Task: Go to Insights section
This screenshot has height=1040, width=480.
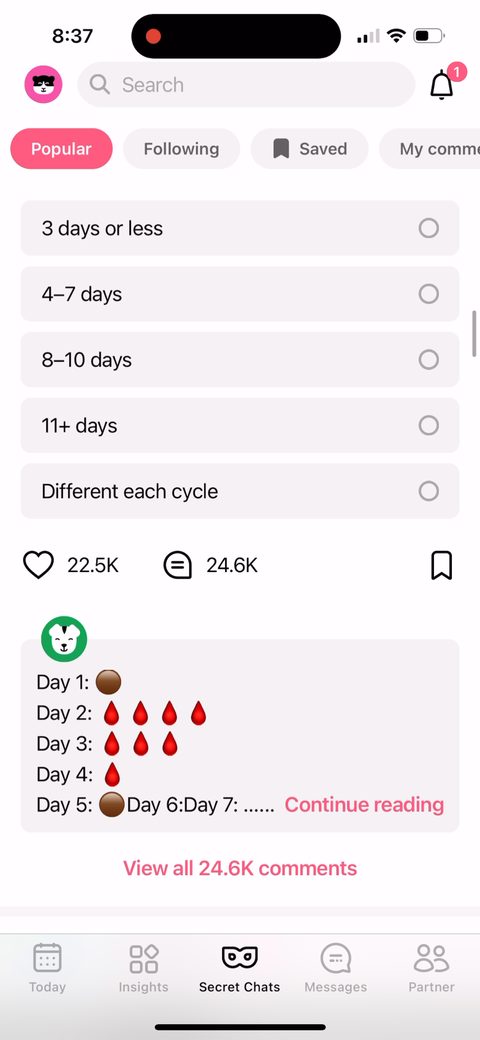Action: pyautogui.click(x=143, y=967)
